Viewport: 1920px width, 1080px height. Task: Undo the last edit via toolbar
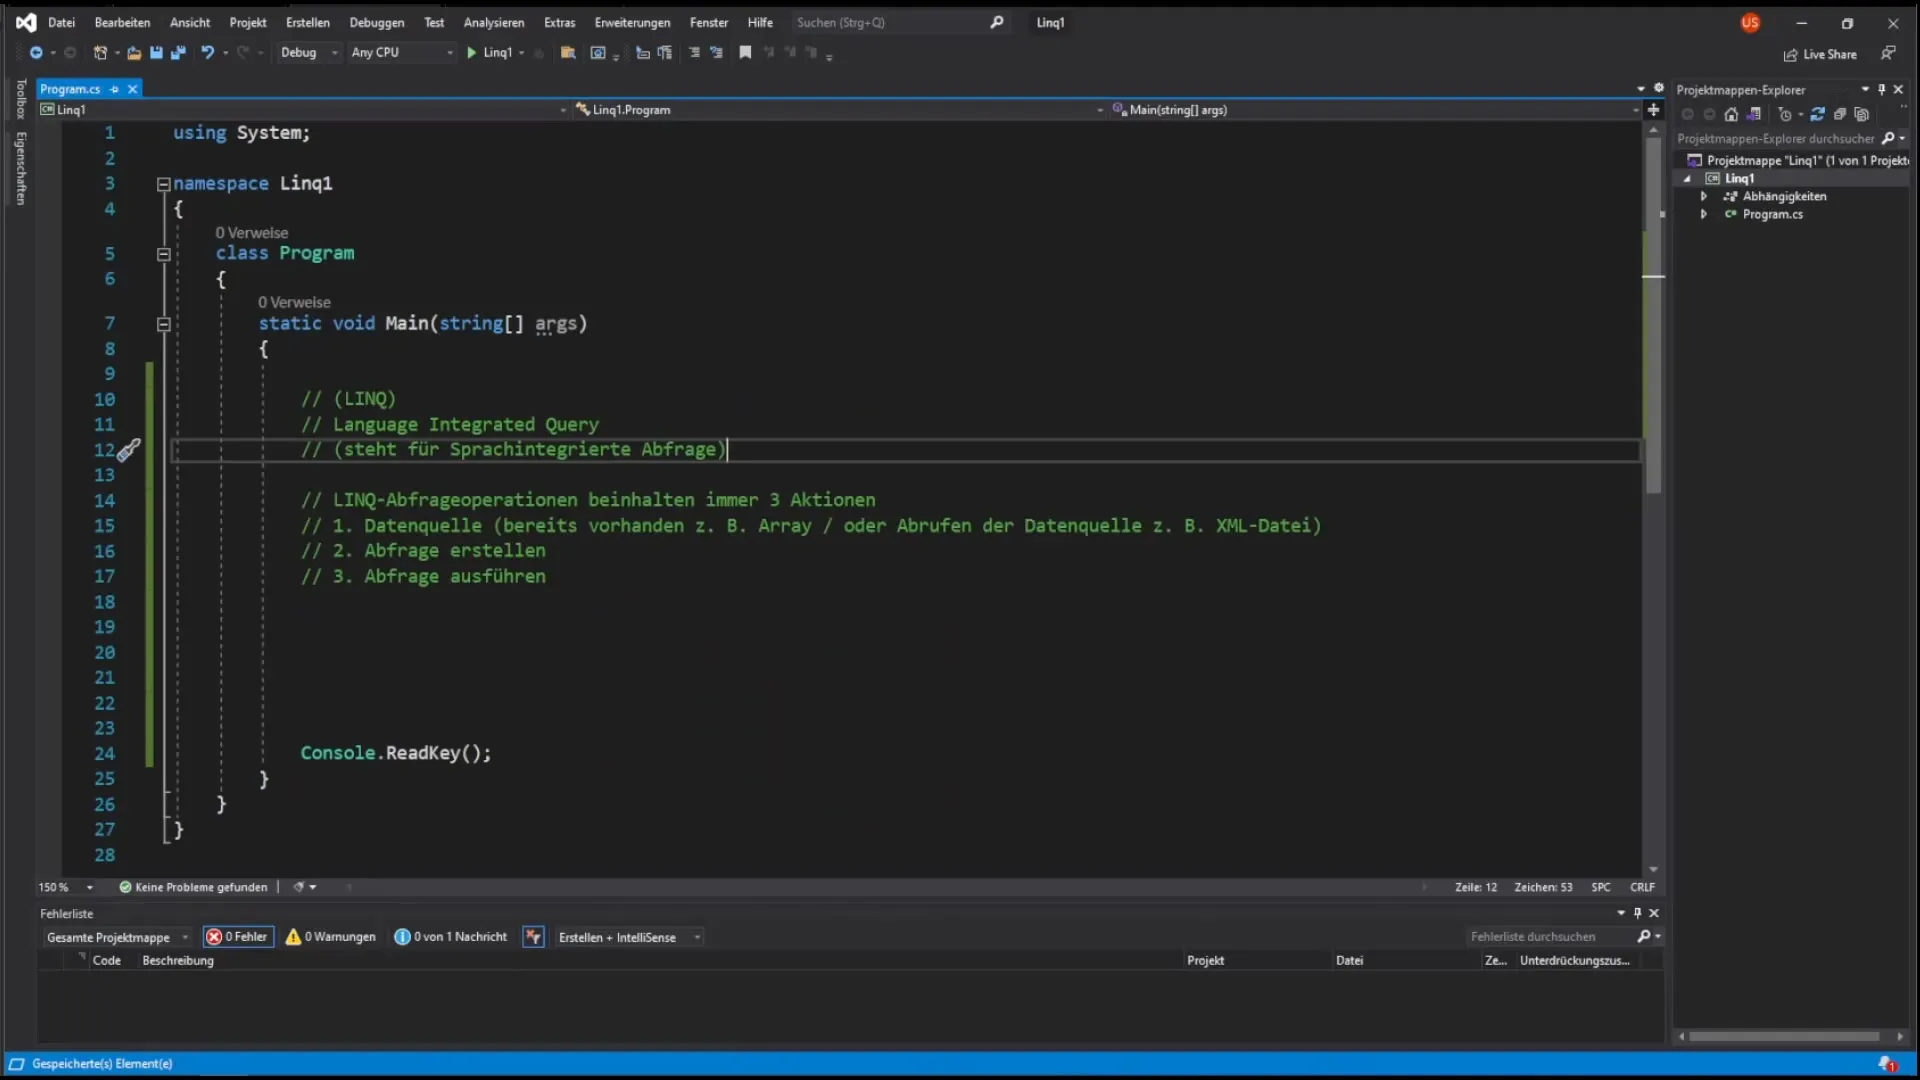click(207, 53)
